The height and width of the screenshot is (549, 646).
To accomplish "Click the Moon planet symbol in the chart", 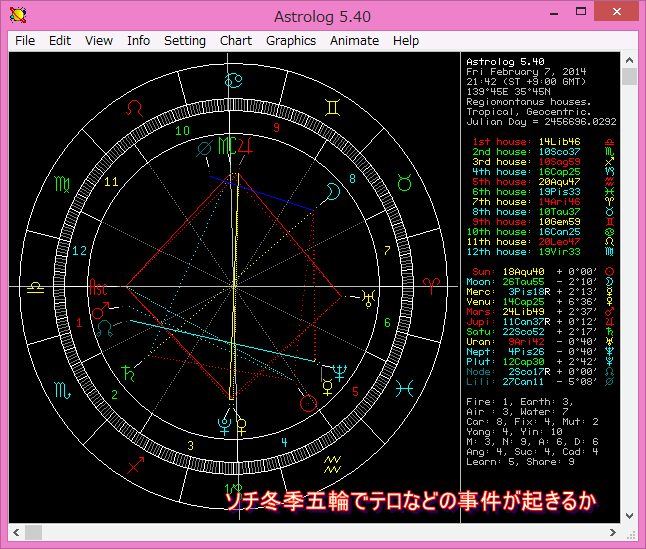I will click(333, 192).
